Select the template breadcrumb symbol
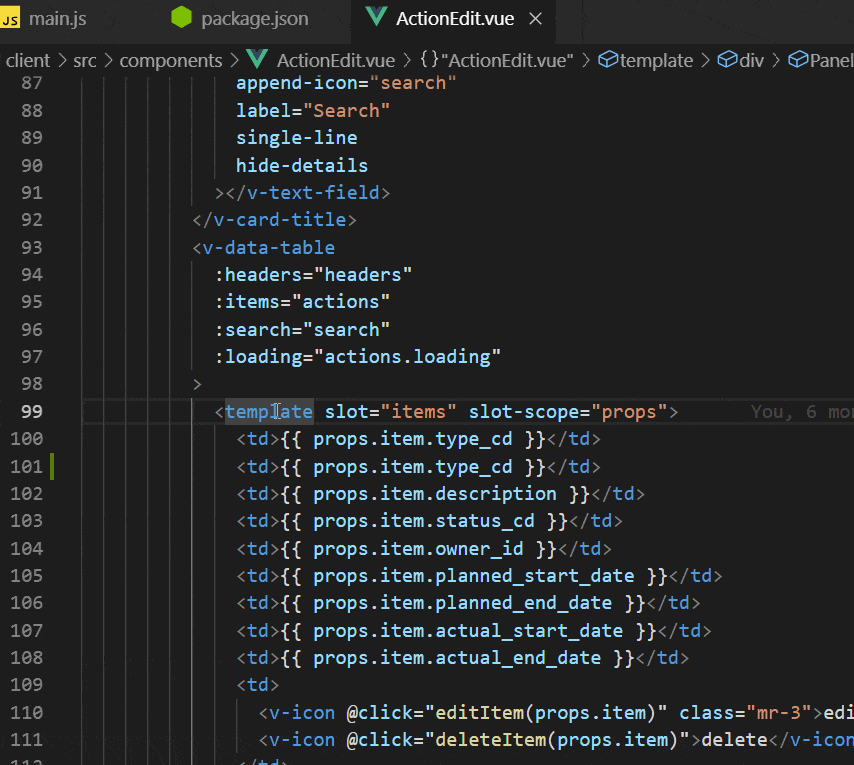The width and height of the screenshot is (854, 765). 656,61
